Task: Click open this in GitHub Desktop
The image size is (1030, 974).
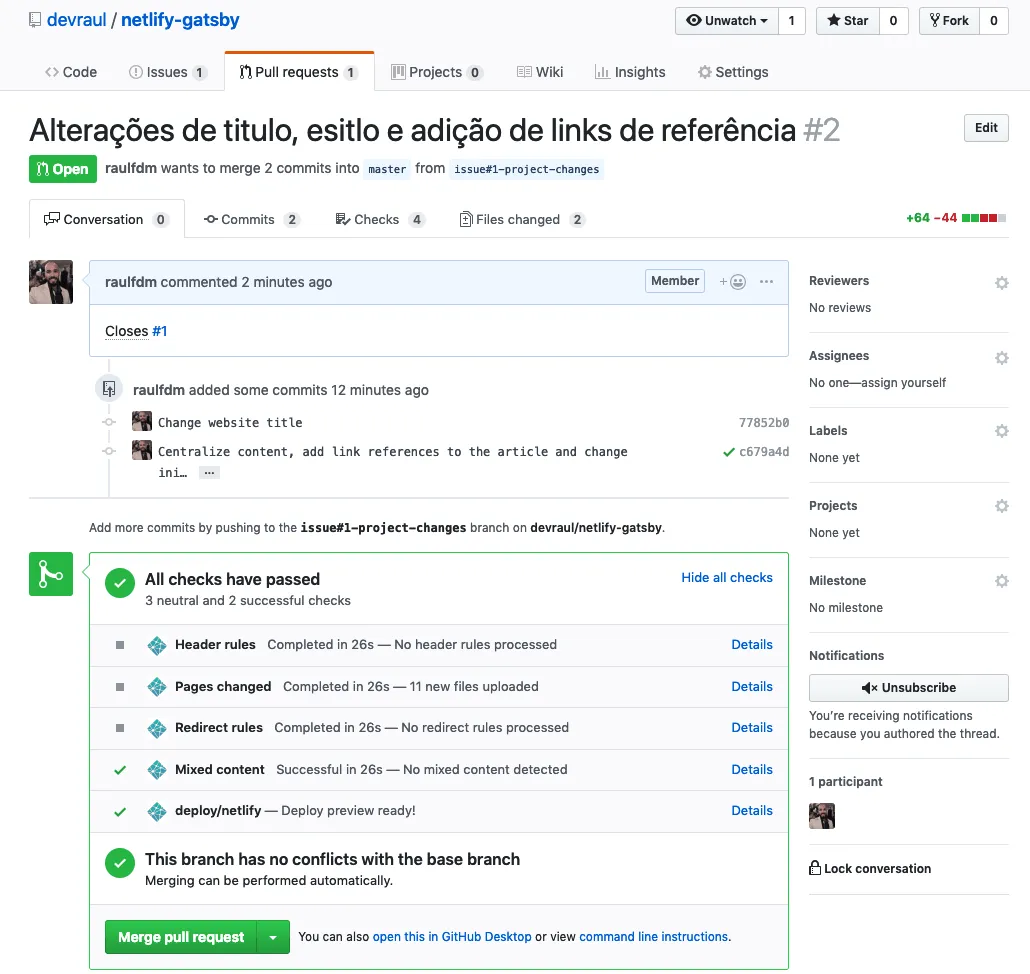Action: (452, 937)
